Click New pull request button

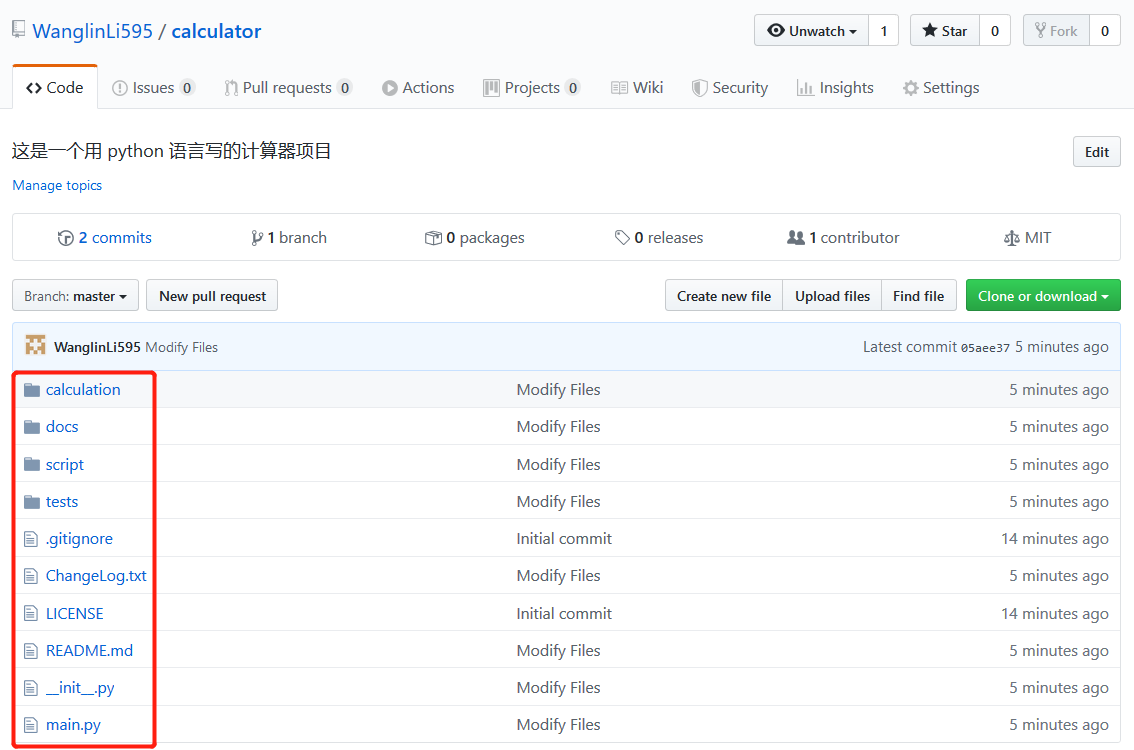(x=212, y=296)
